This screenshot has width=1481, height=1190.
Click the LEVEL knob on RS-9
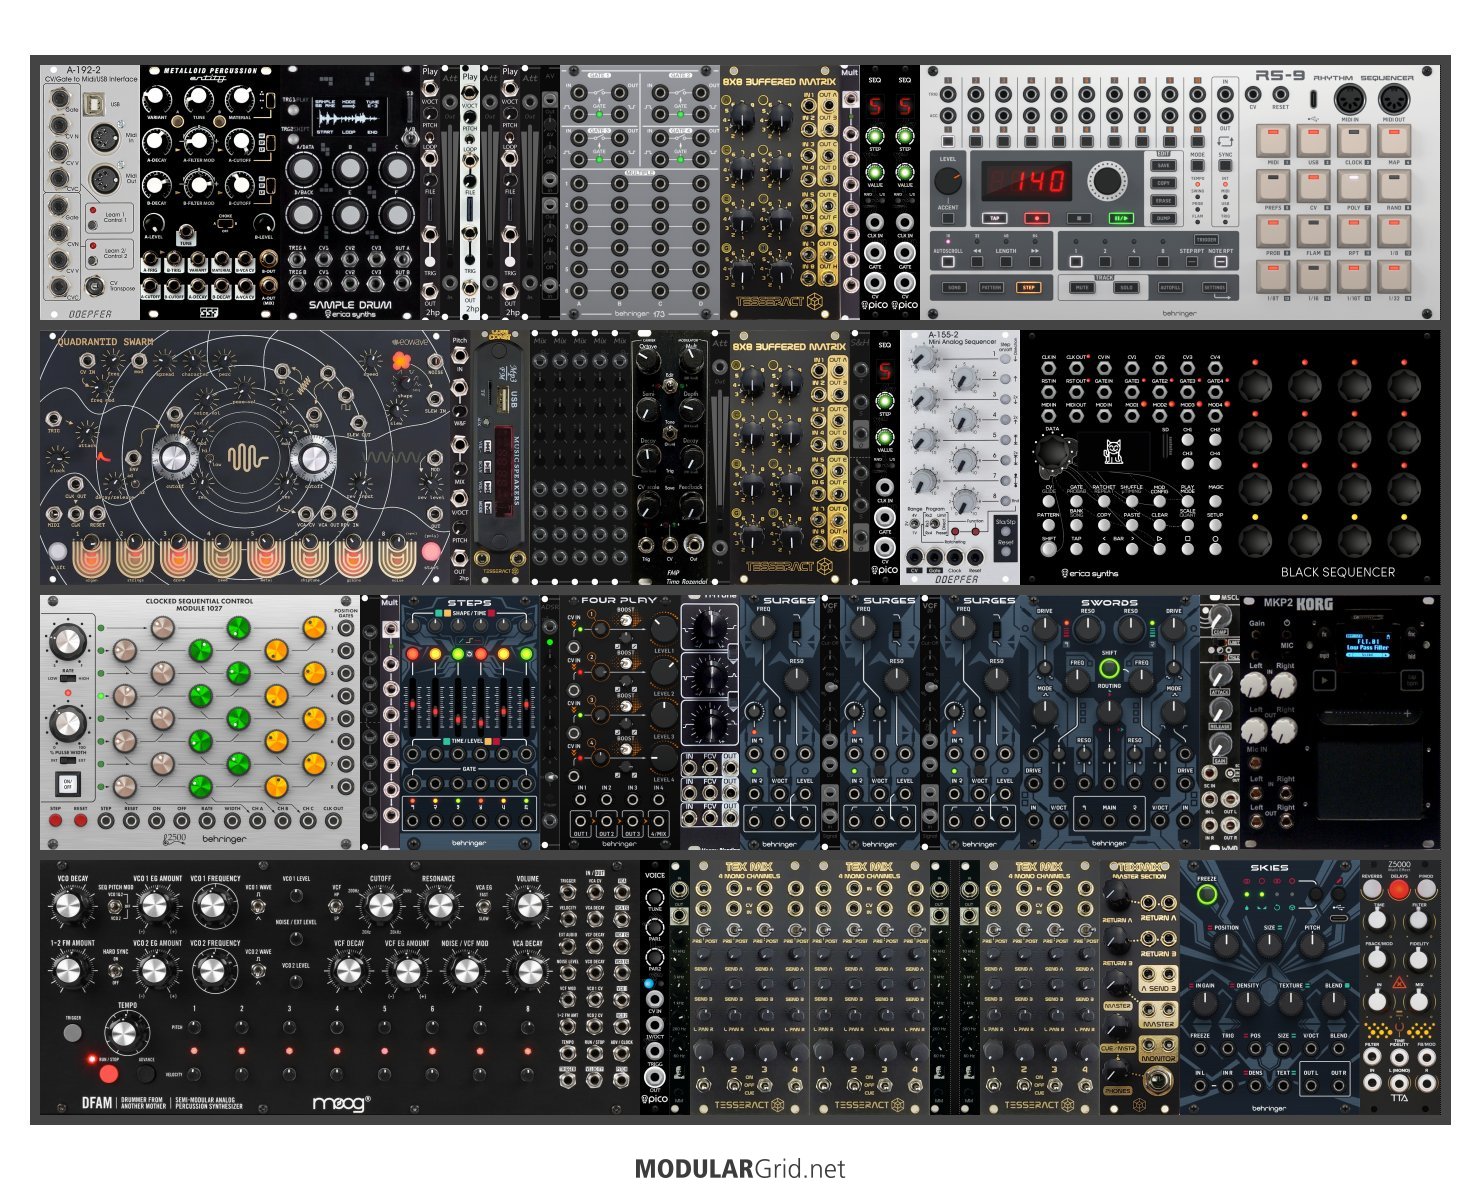pos(947,181)
